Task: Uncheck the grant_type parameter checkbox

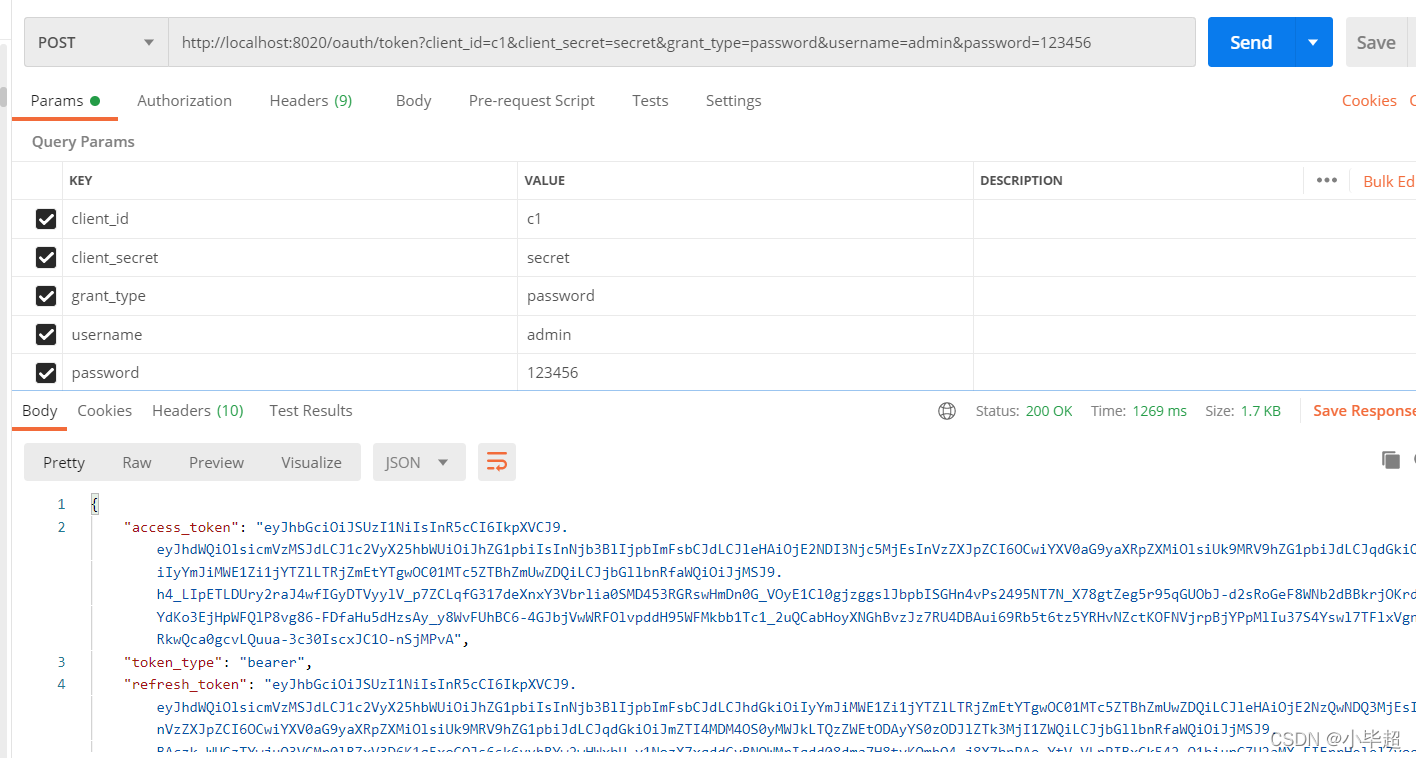Action: pos(46,296)
